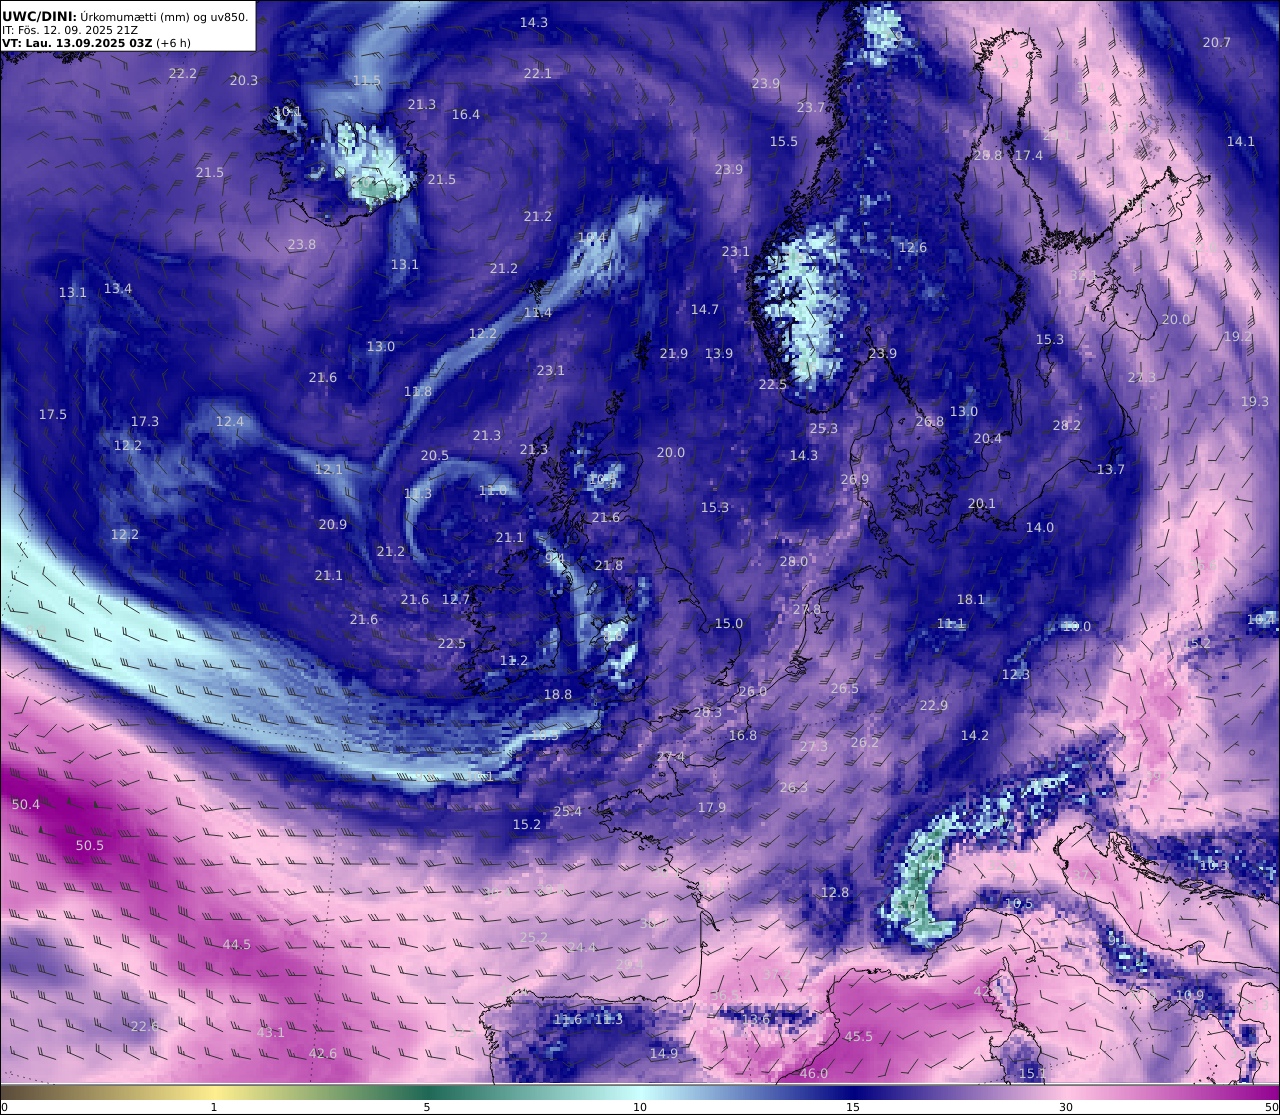Click the 26.5 value label
This screenshot has height=1115, width=1280.
point(844,688)
